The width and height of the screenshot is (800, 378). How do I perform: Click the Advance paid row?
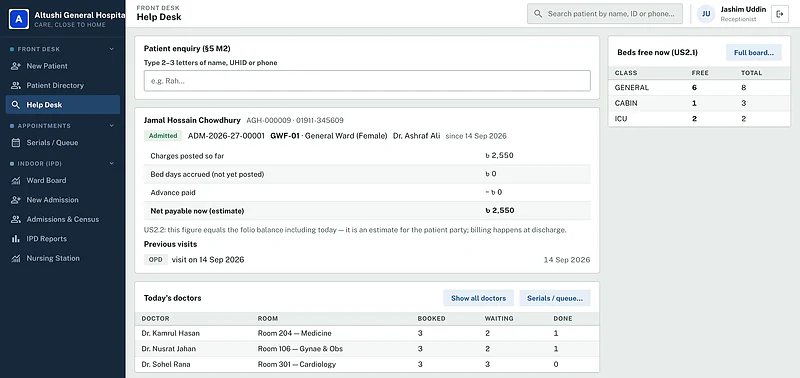367,192
